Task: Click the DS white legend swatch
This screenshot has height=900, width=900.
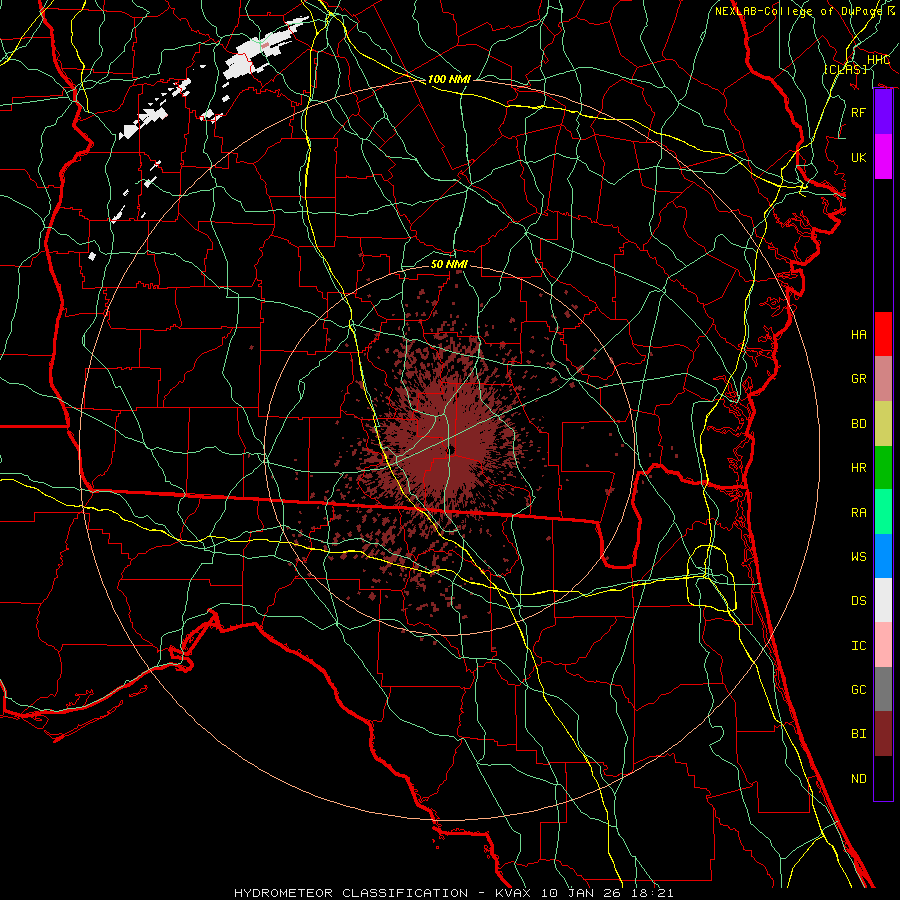Action: 883,600
